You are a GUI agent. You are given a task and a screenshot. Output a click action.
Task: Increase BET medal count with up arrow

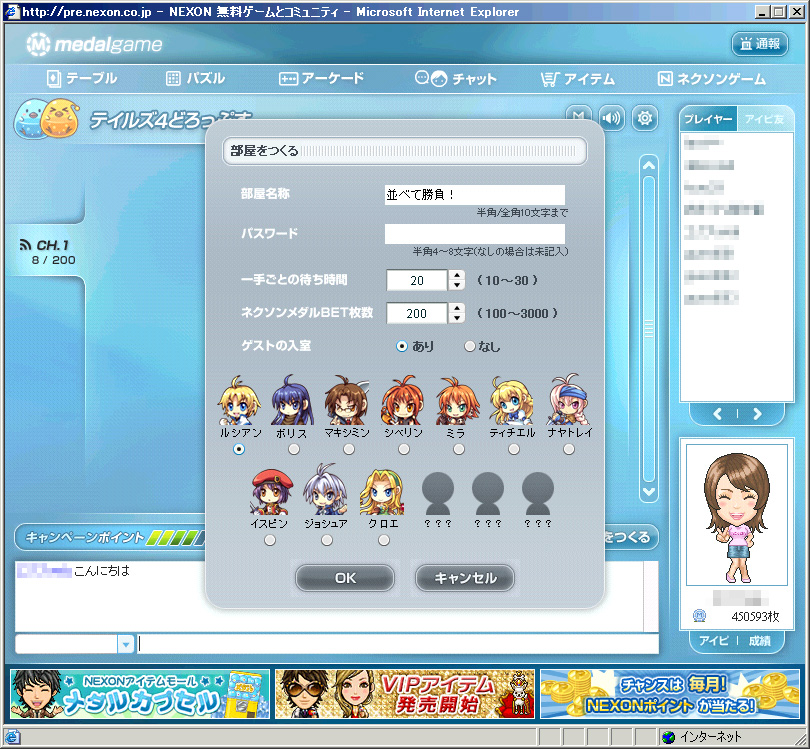(457, 308)
